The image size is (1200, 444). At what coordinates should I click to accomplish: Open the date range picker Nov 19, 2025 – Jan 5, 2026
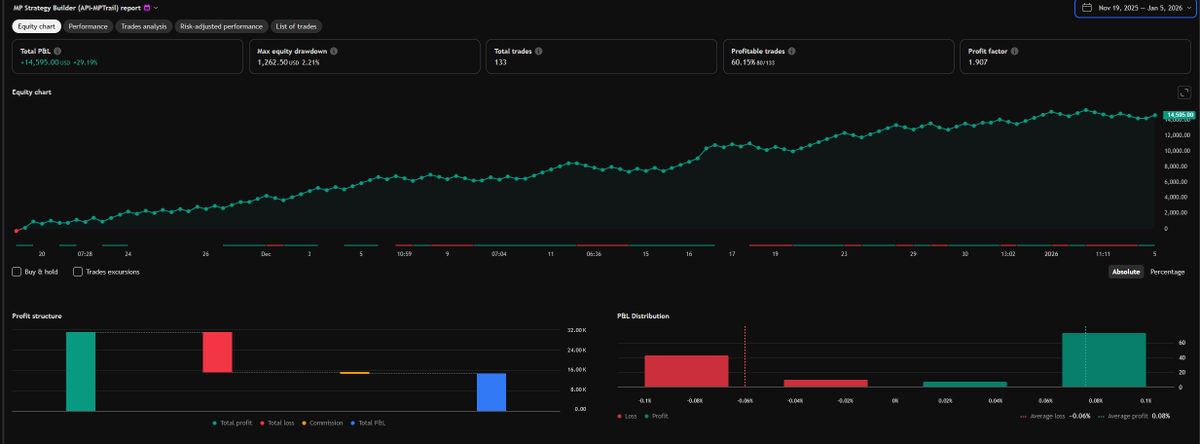(x=1135, y=8)
